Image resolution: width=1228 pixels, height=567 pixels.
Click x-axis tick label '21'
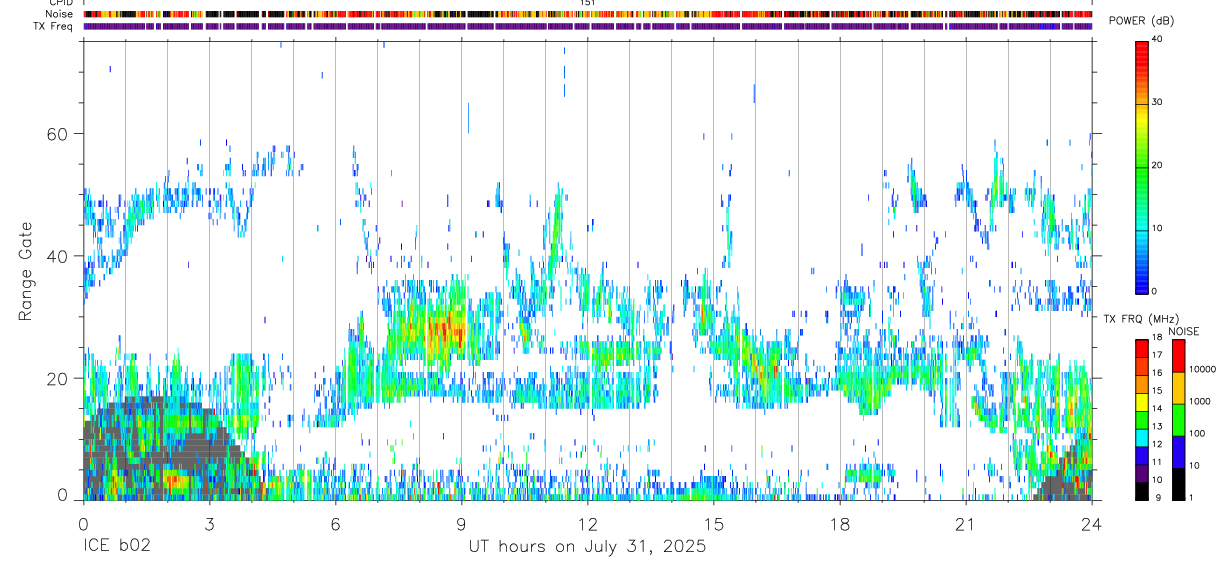point(966,524)
